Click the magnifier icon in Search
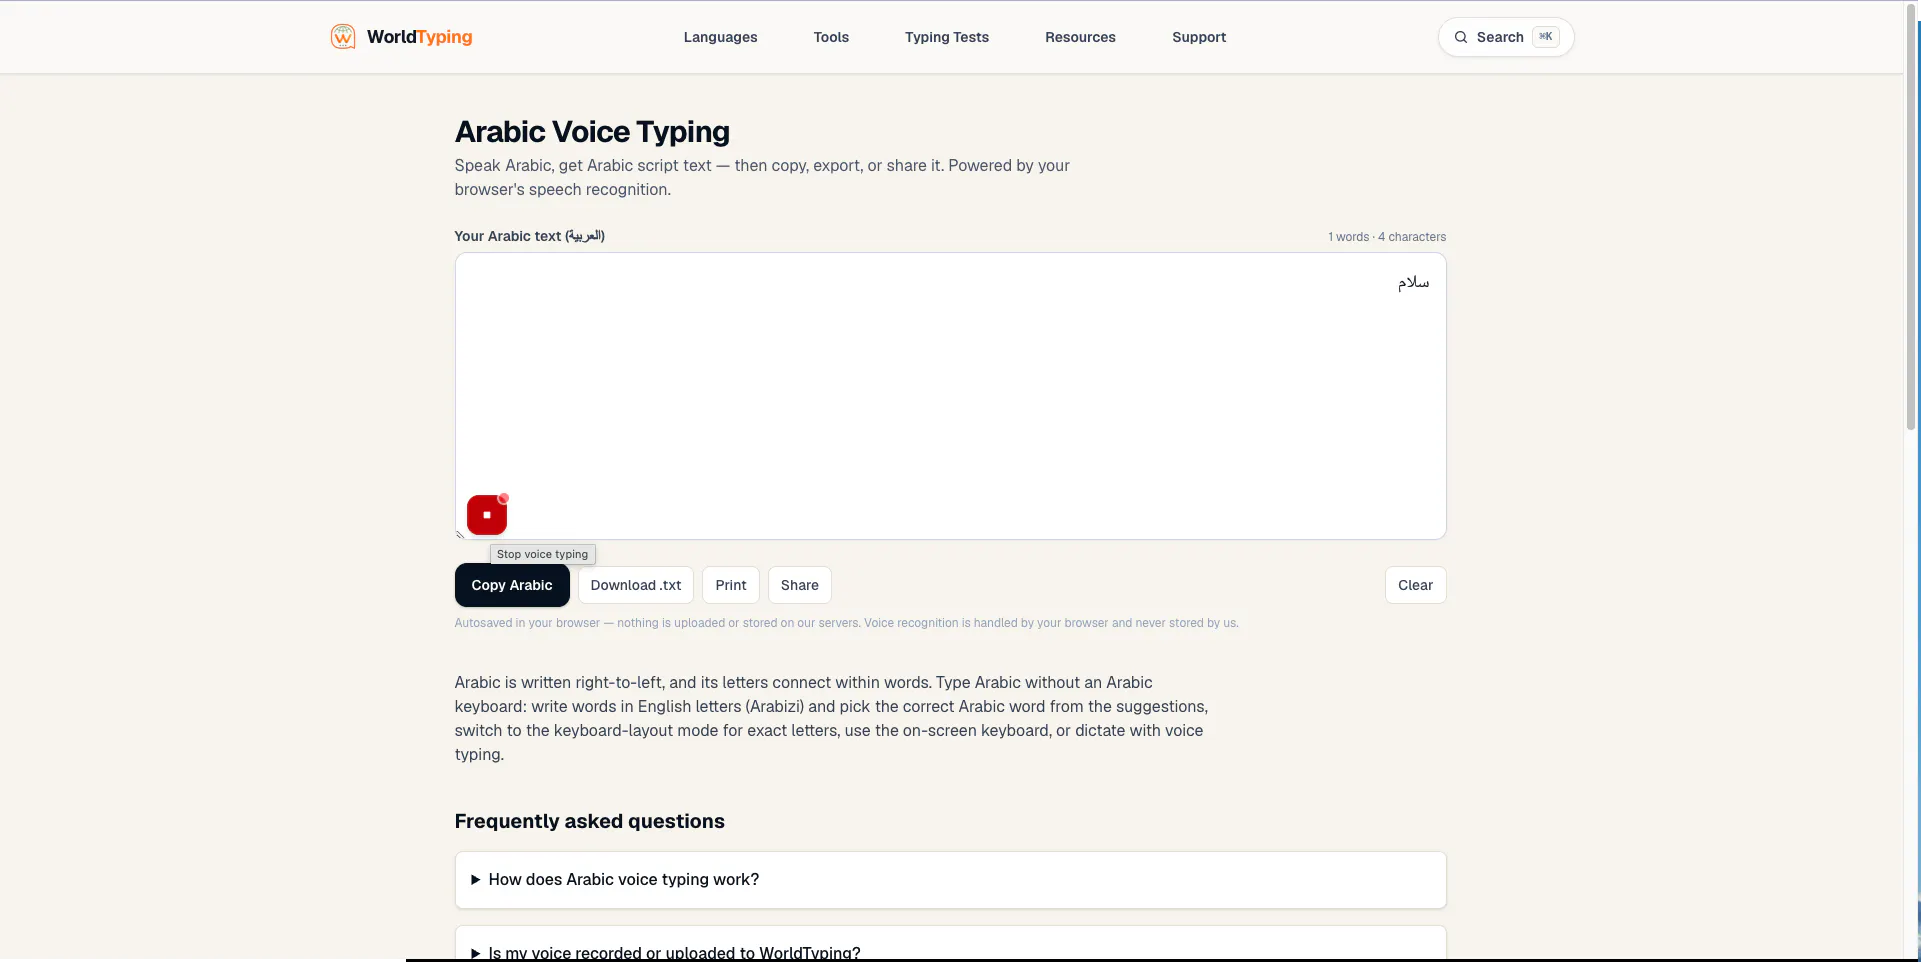Viewport: 1921px width, 962px height. (1461, 37)
